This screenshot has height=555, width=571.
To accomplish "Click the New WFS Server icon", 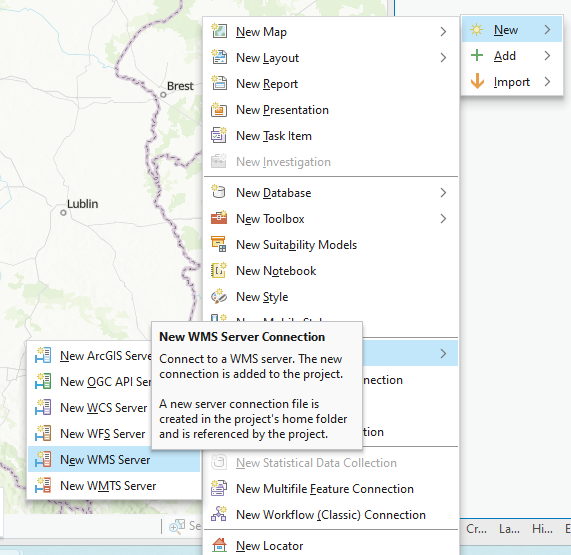I will (x=43, y=433).
